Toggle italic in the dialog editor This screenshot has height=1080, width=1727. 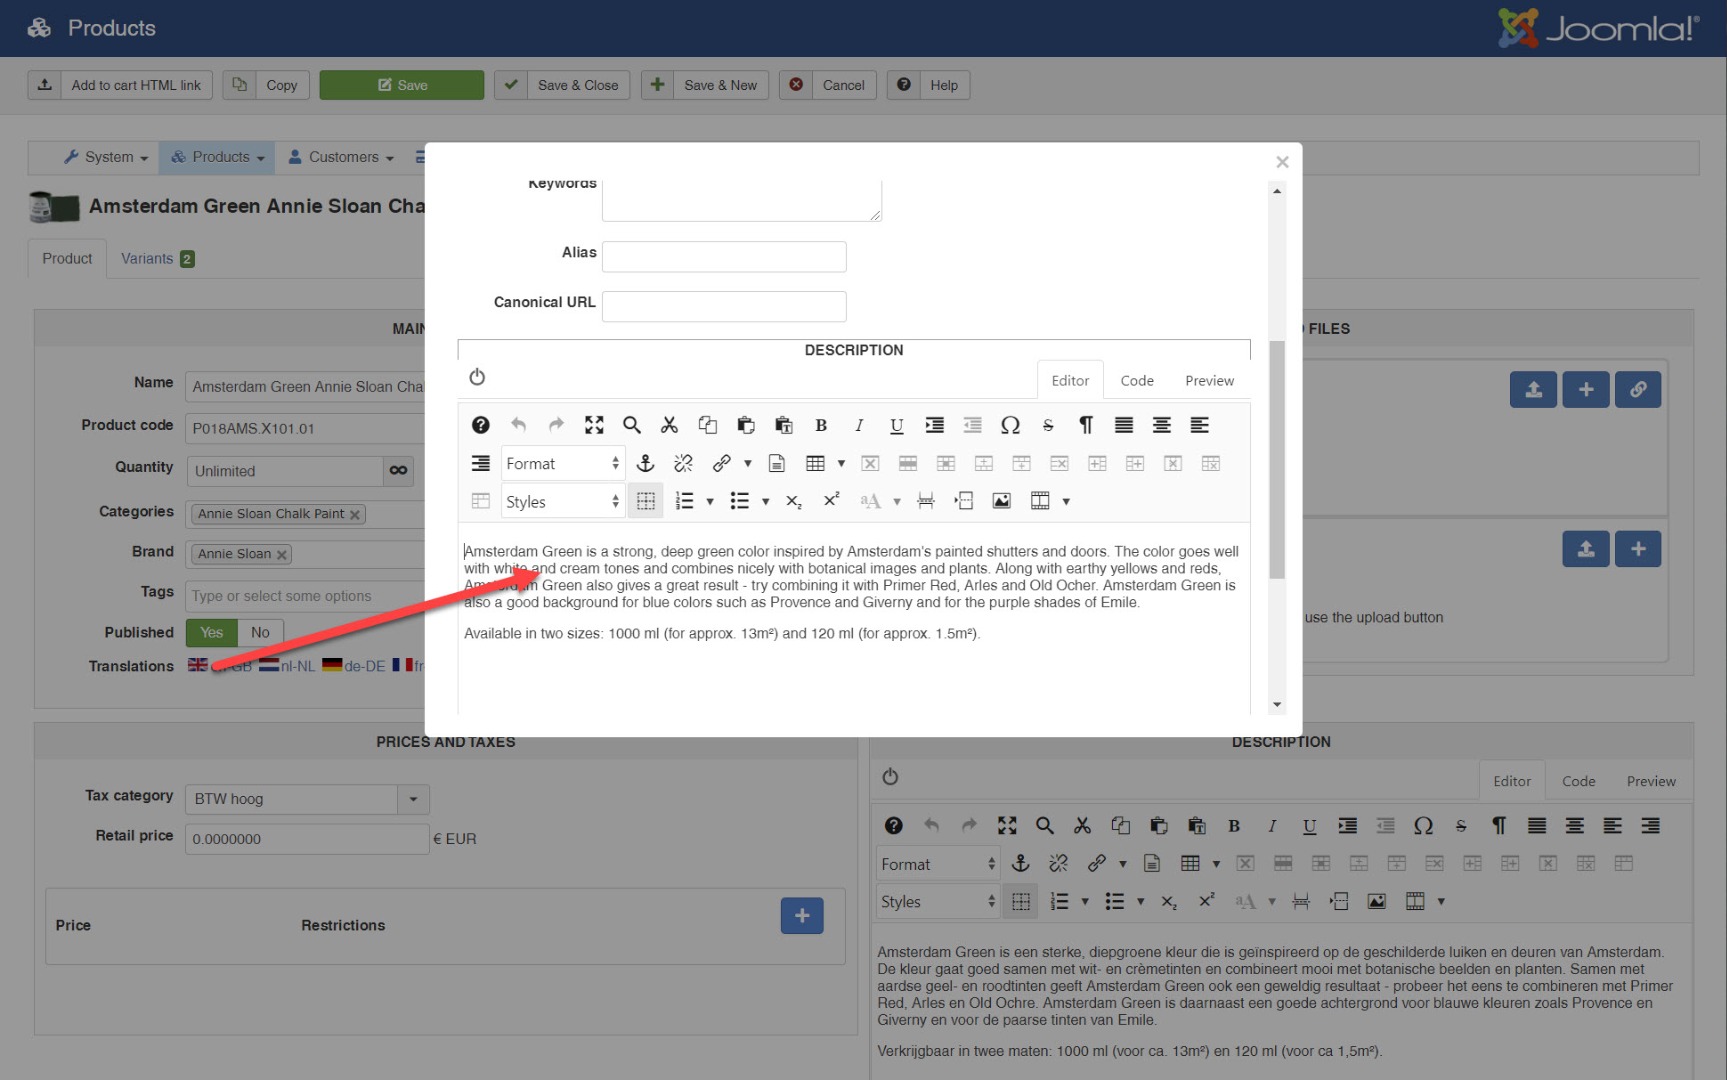[x=859, y=425]
